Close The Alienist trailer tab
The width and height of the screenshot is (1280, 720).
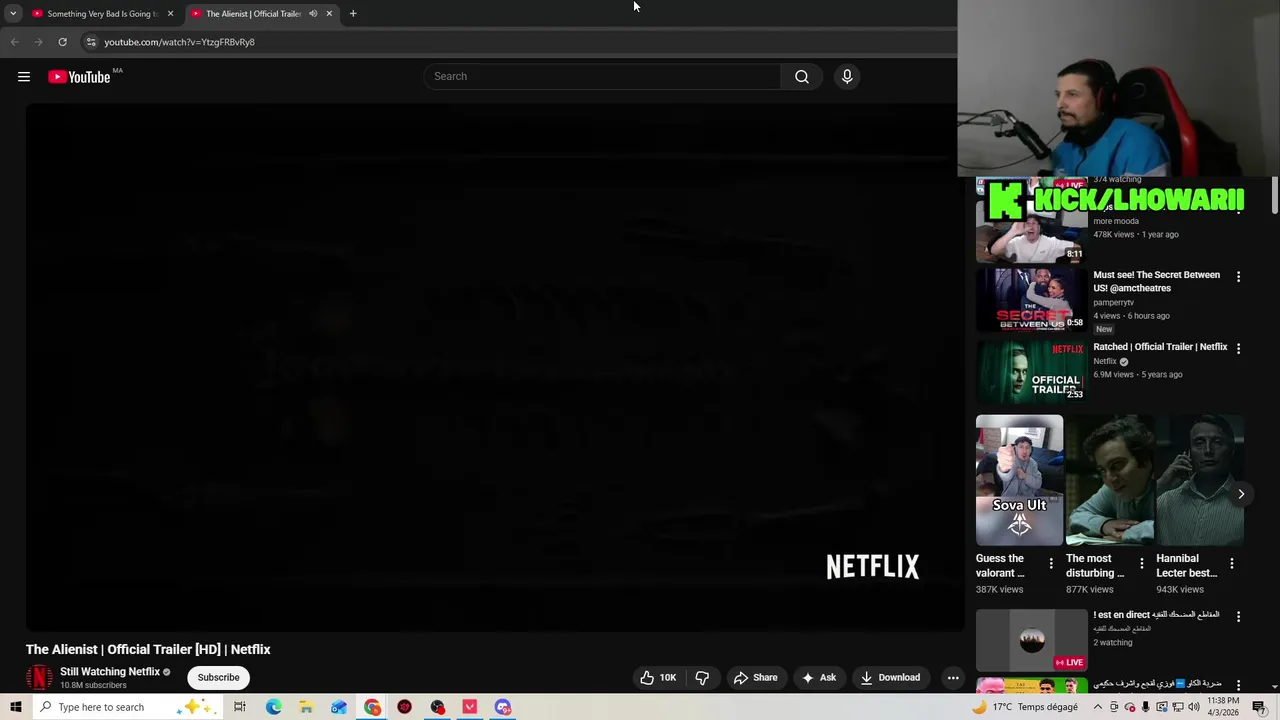point(329,14)
